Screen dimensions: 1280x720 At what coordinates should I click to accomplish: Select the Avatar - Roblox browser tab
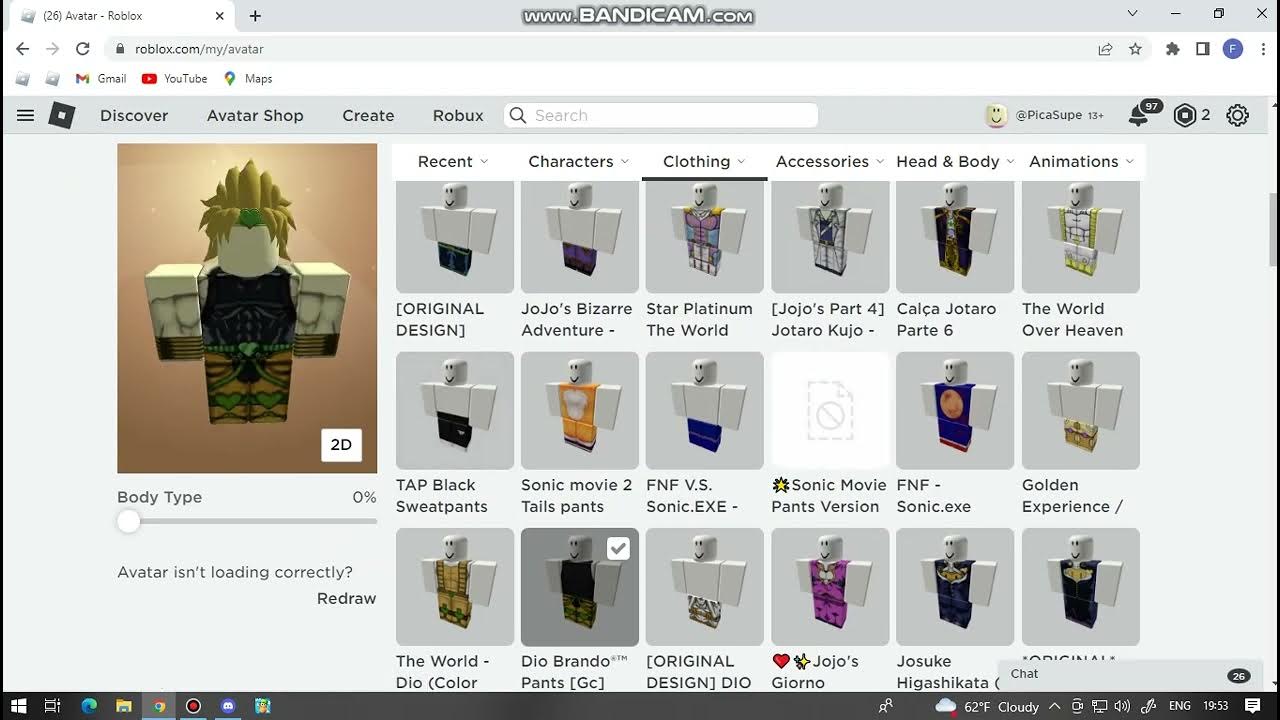tap(120, 16)
